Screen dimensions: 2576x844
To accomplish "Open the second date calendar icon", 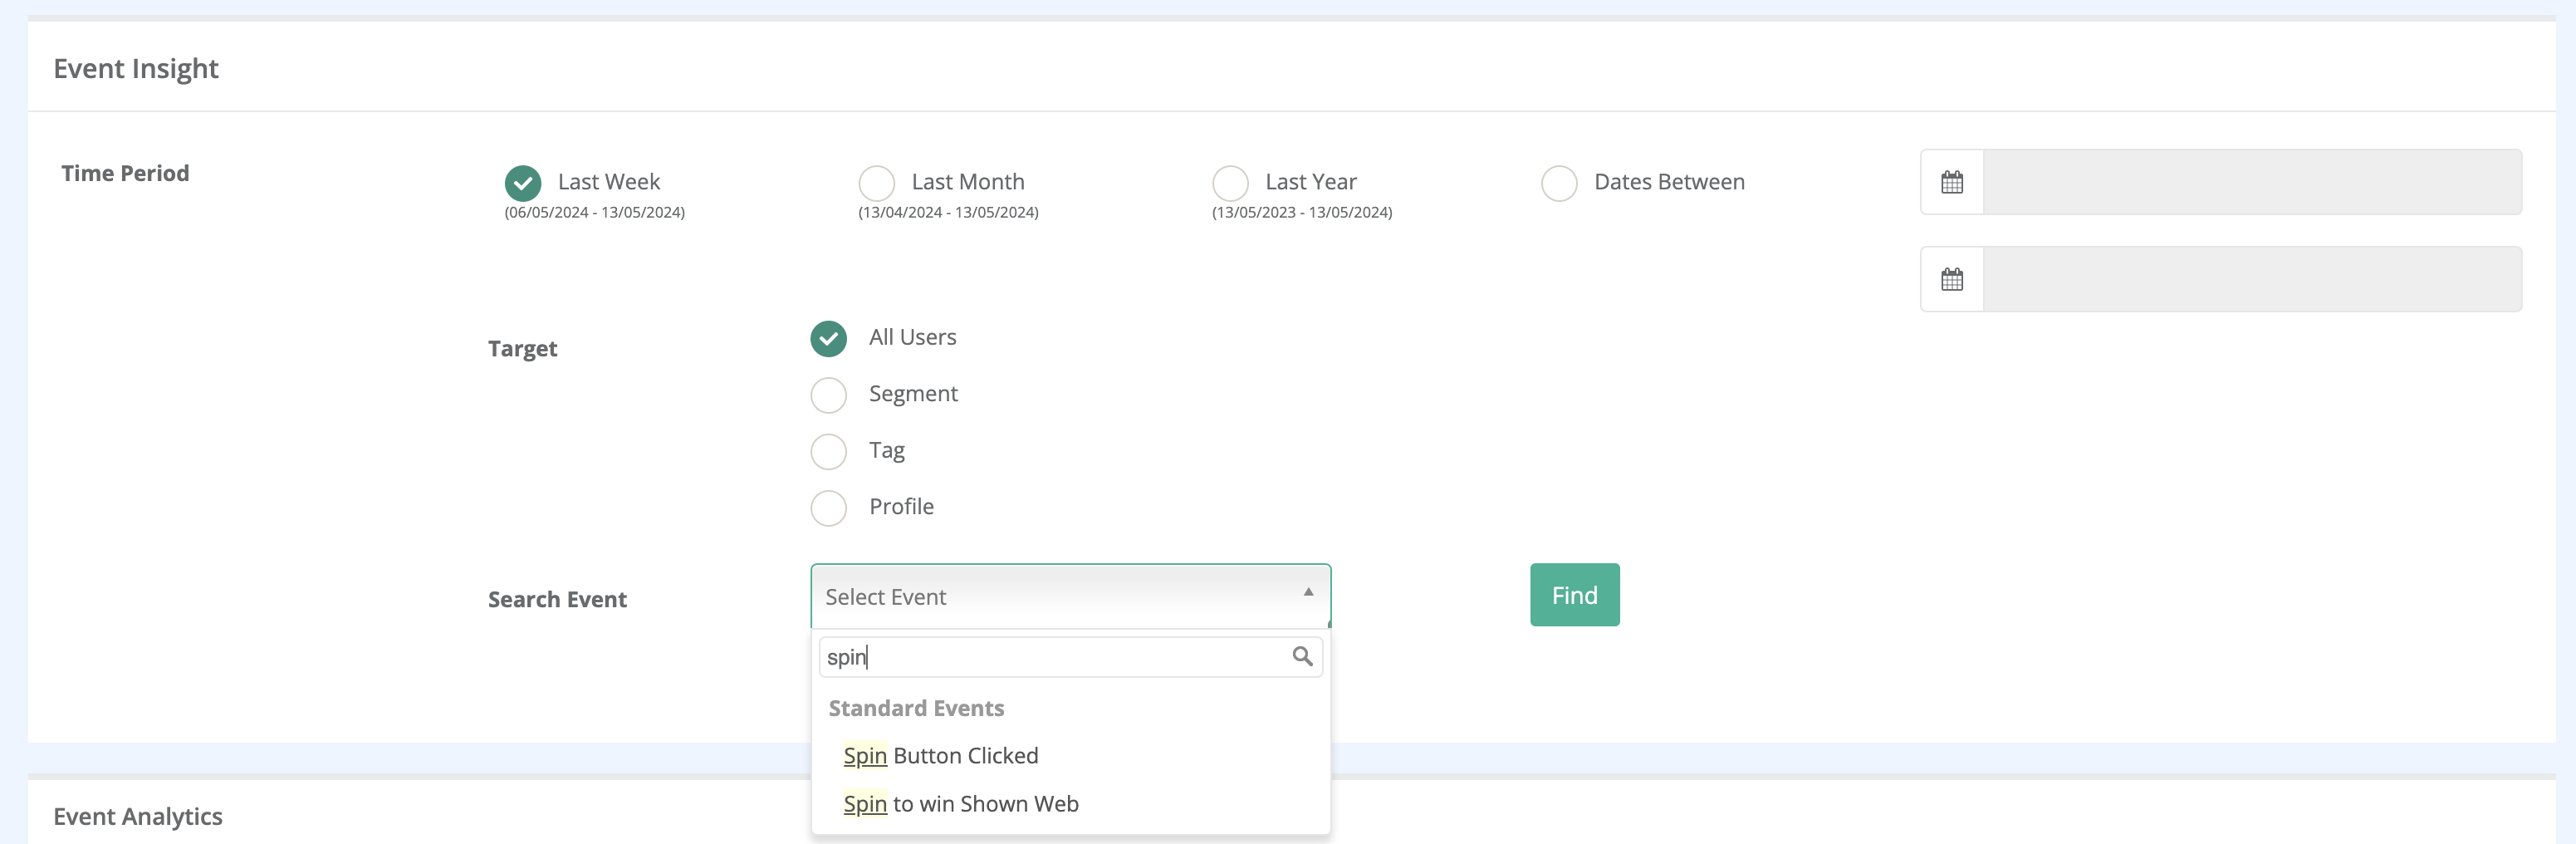I will tap(1951, 279).
